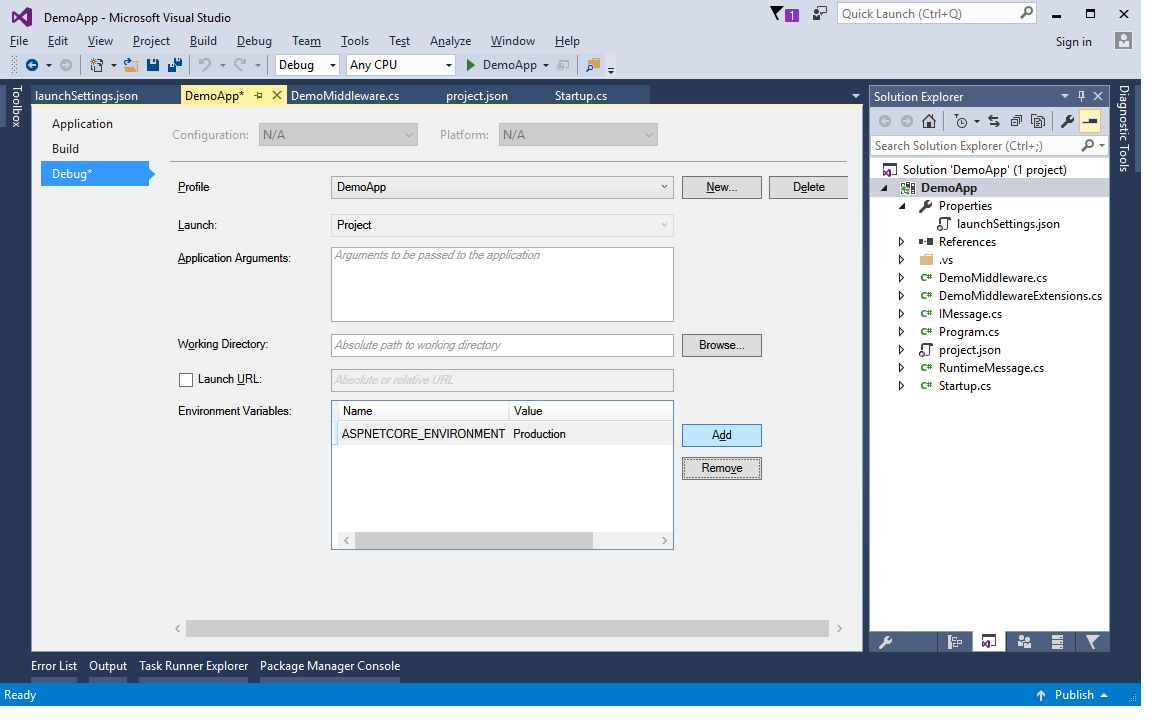
Task: Start debugging with the green play arrow
Action: (x=471, y=65)
